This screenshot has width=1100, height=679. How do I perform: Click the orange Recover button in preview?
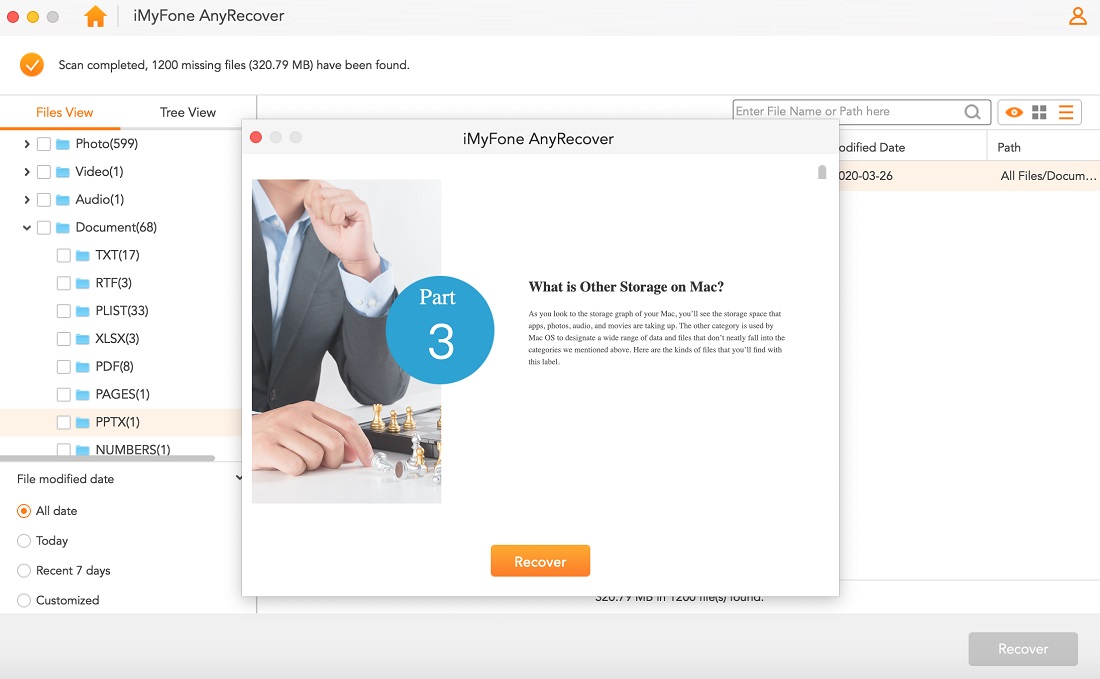540,561
